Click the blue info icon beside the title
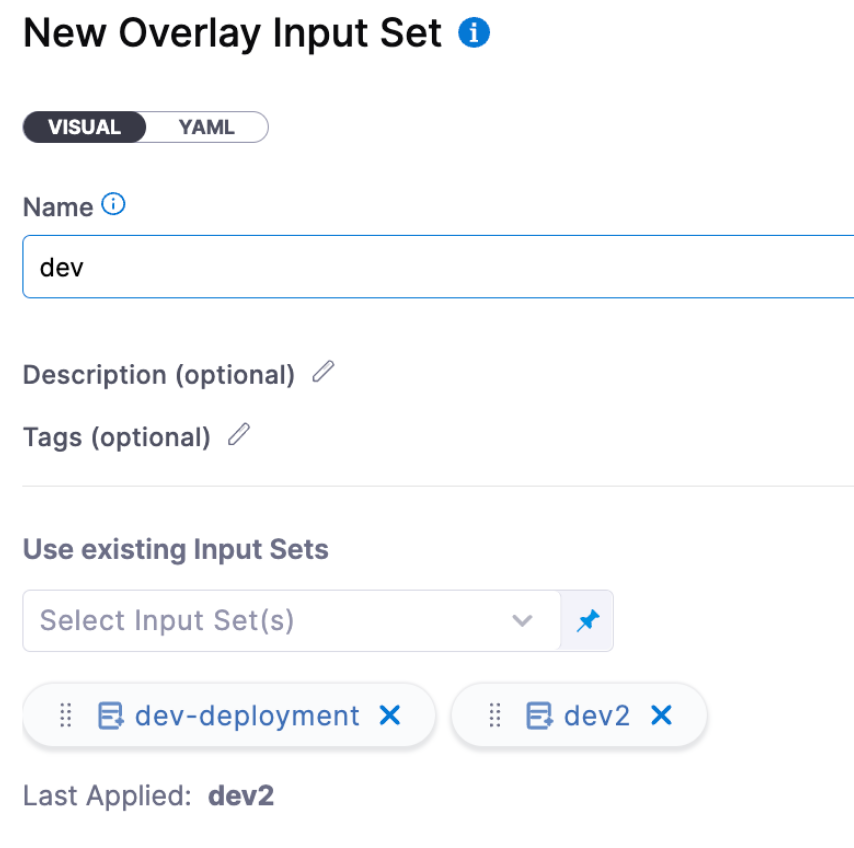854x848 pixels. click(x=474, y=34)
